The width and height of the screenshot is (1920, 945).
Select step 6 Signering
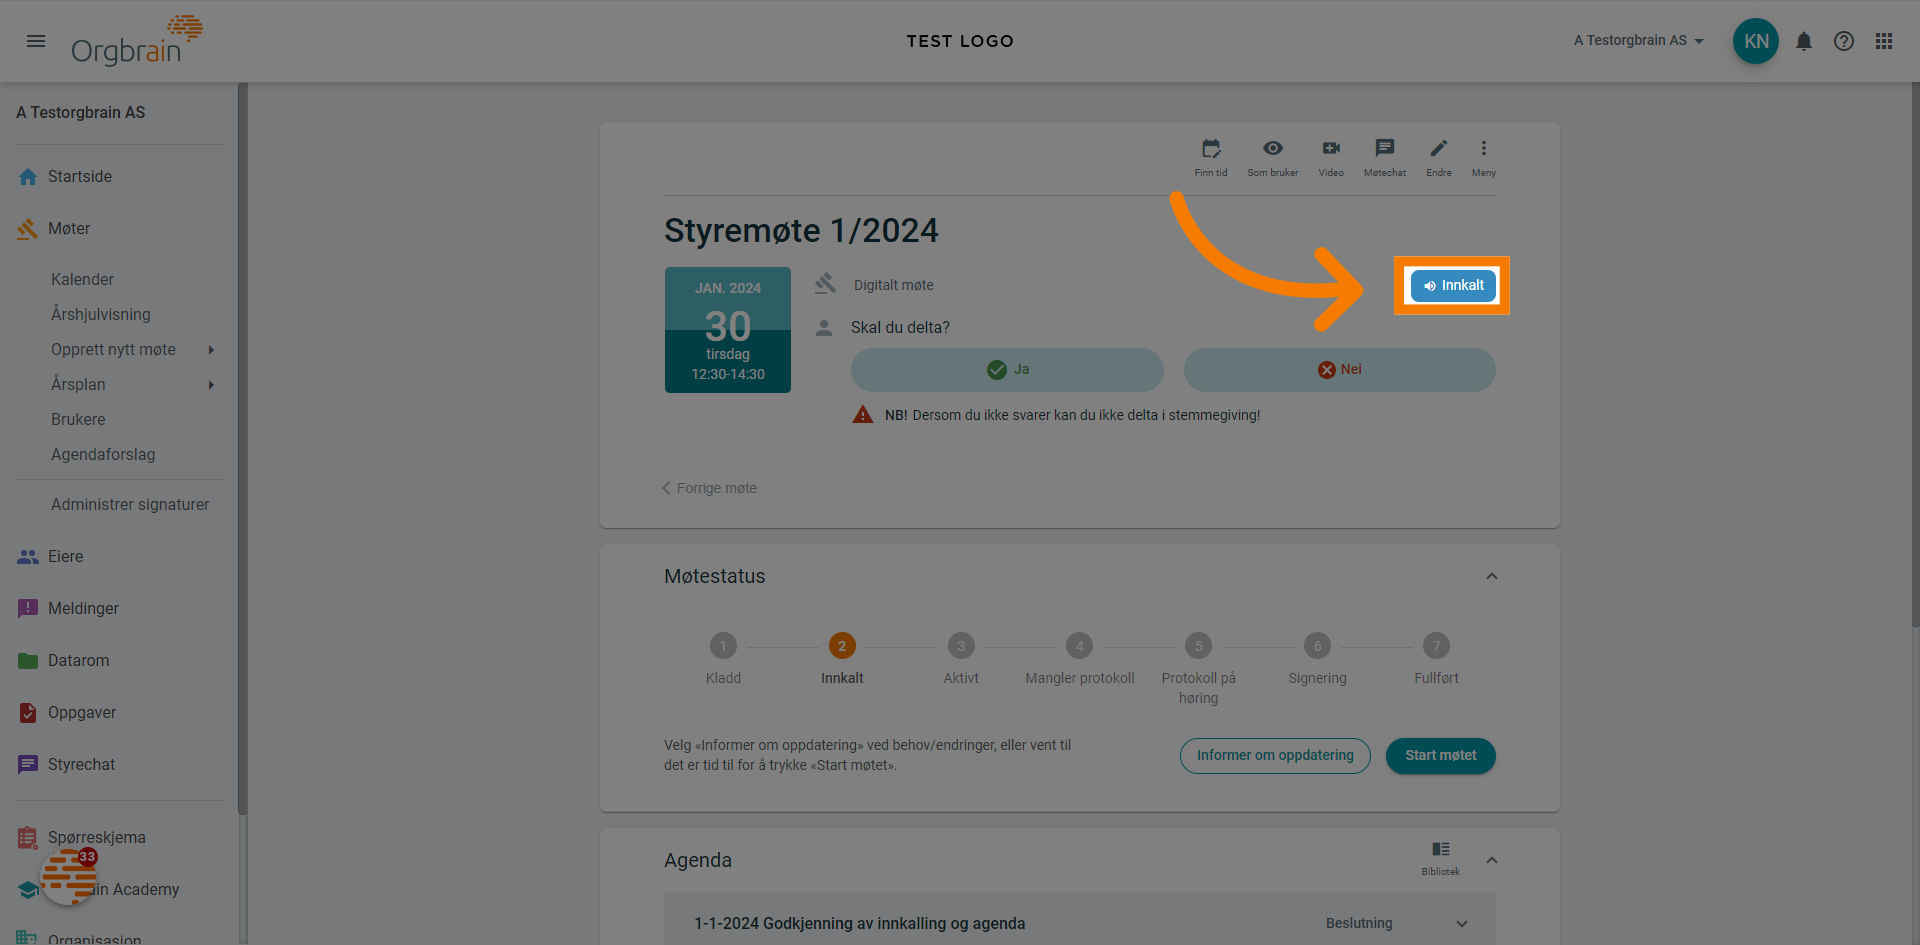pos(1317,646)
